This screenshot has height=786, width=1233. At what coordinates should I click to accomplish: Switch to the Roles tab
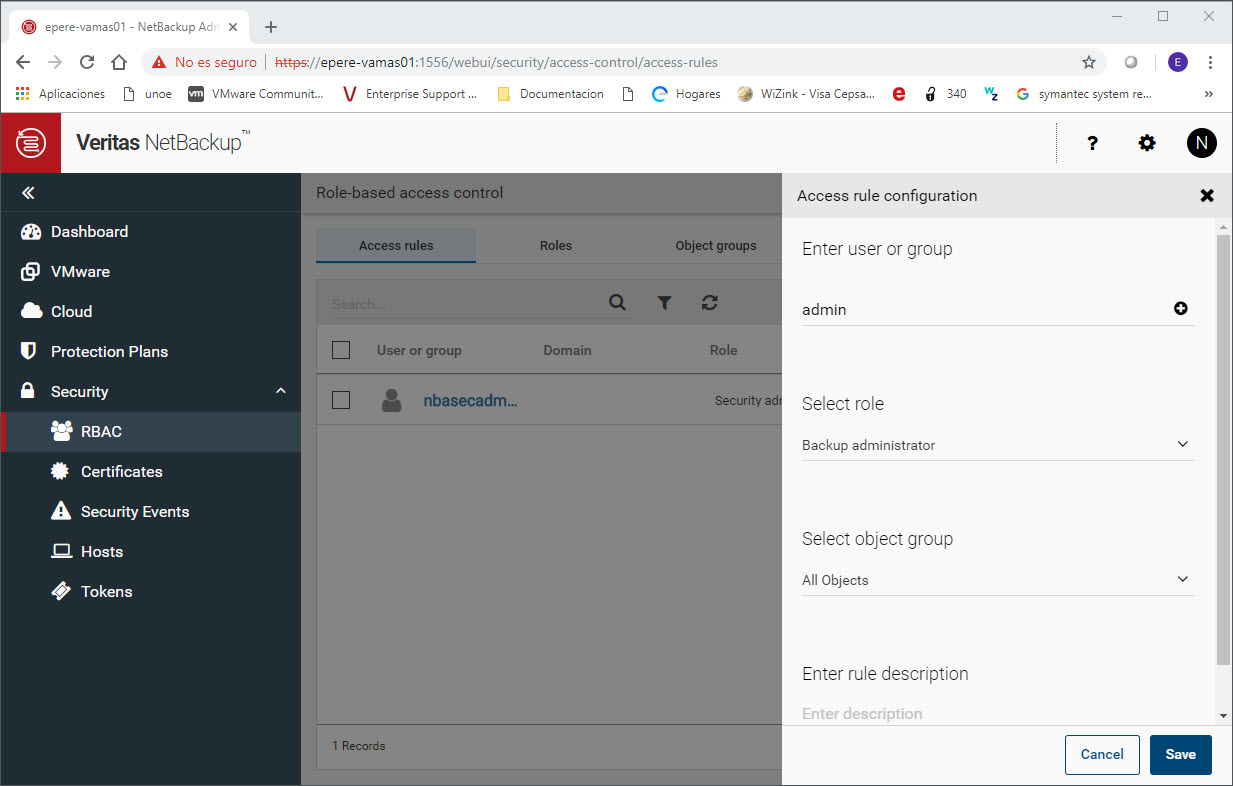[x=556, y=246]
